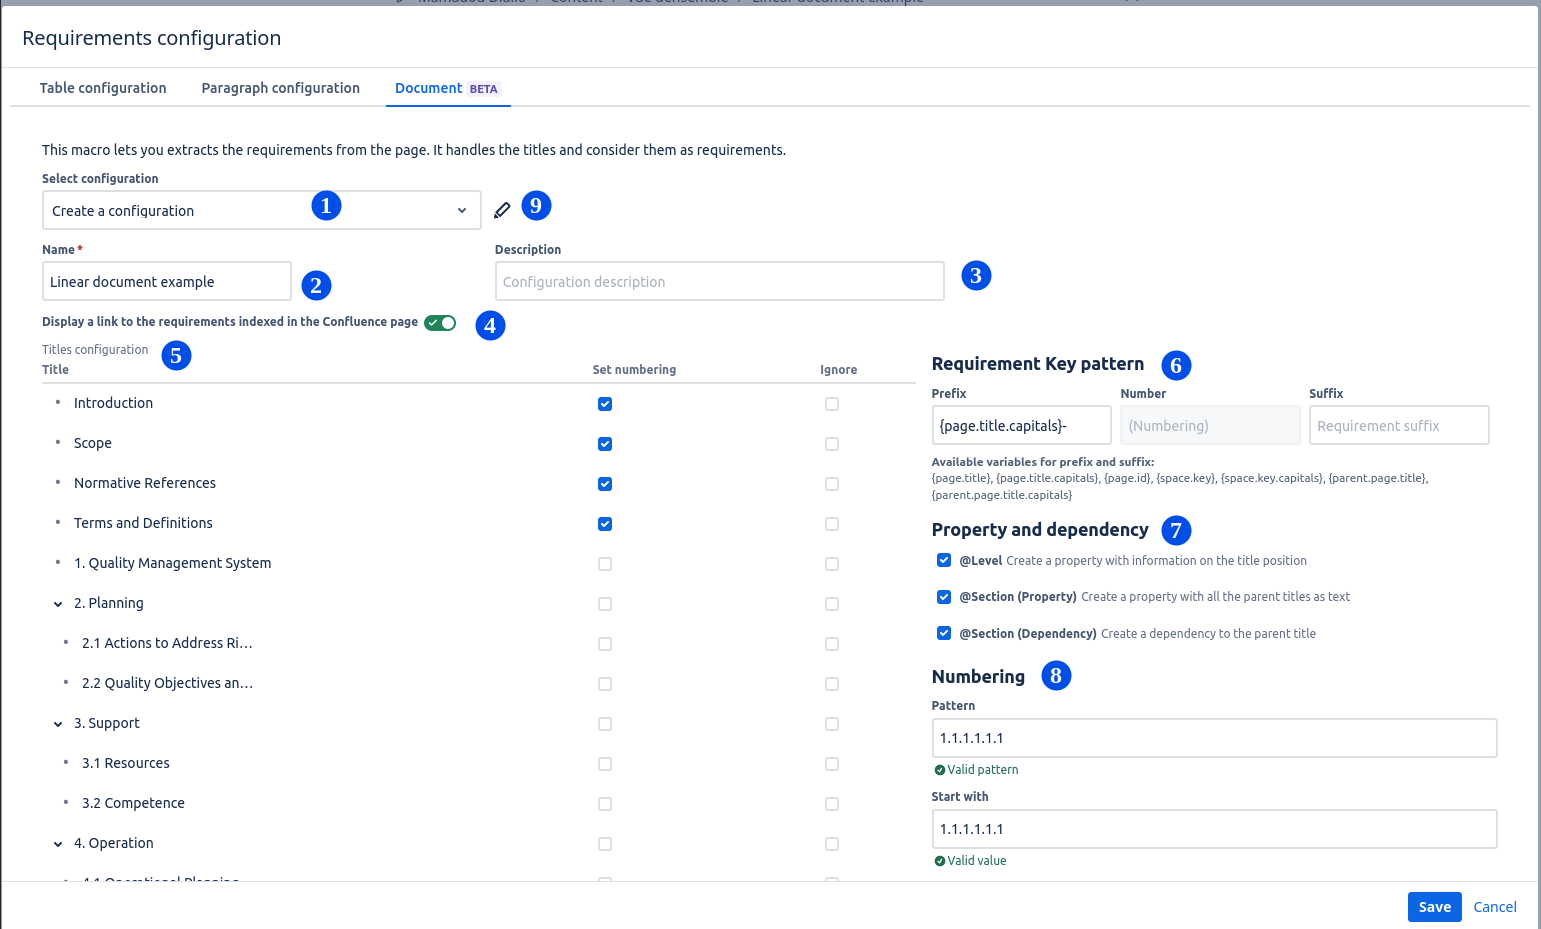Collapse the 2. Planning tree section
The height and width of the screenshot is (929, 1541).
[x=58, y=604]
